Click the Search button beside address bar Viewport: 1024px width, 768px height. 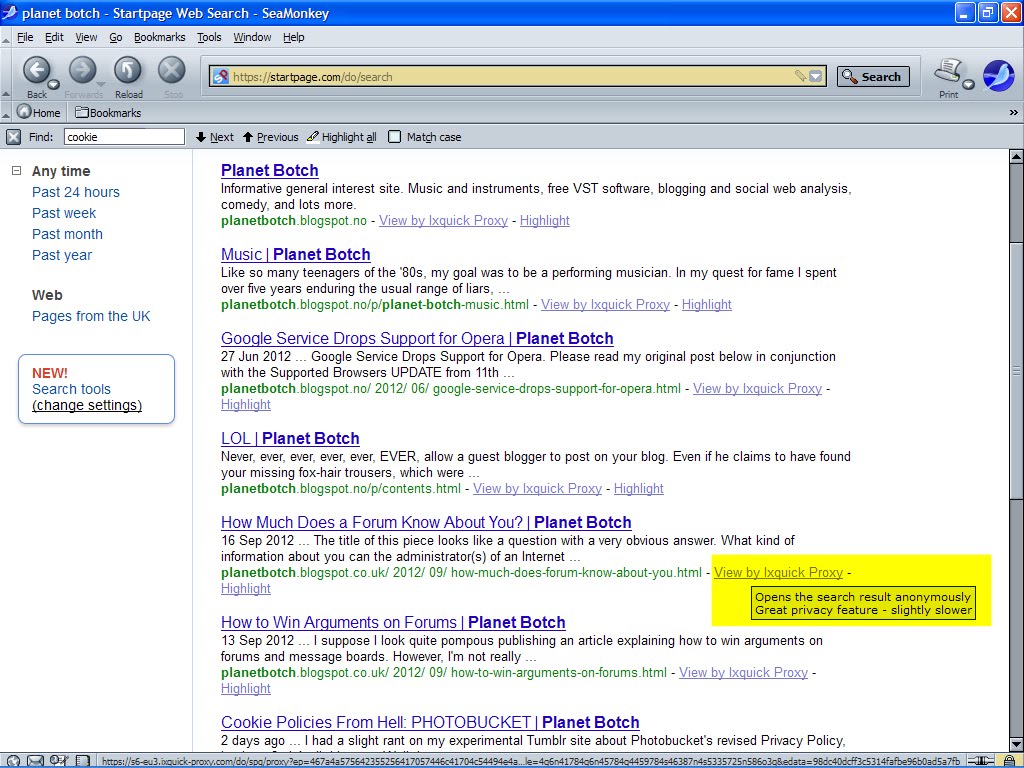pyautogui.click(x=873, y=76)
